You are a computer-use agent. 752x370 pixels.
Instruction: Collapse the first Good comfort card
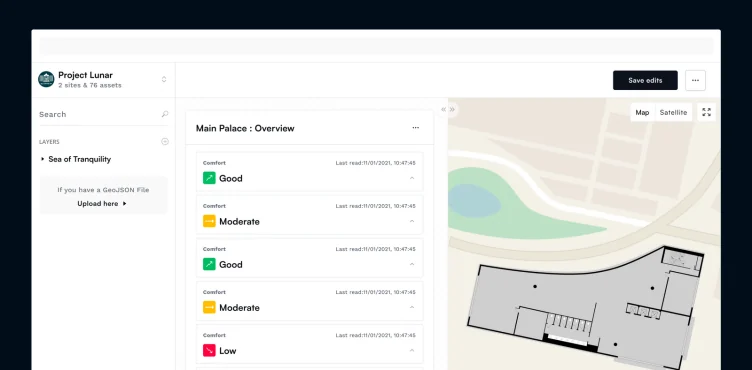tap(411, 178)
